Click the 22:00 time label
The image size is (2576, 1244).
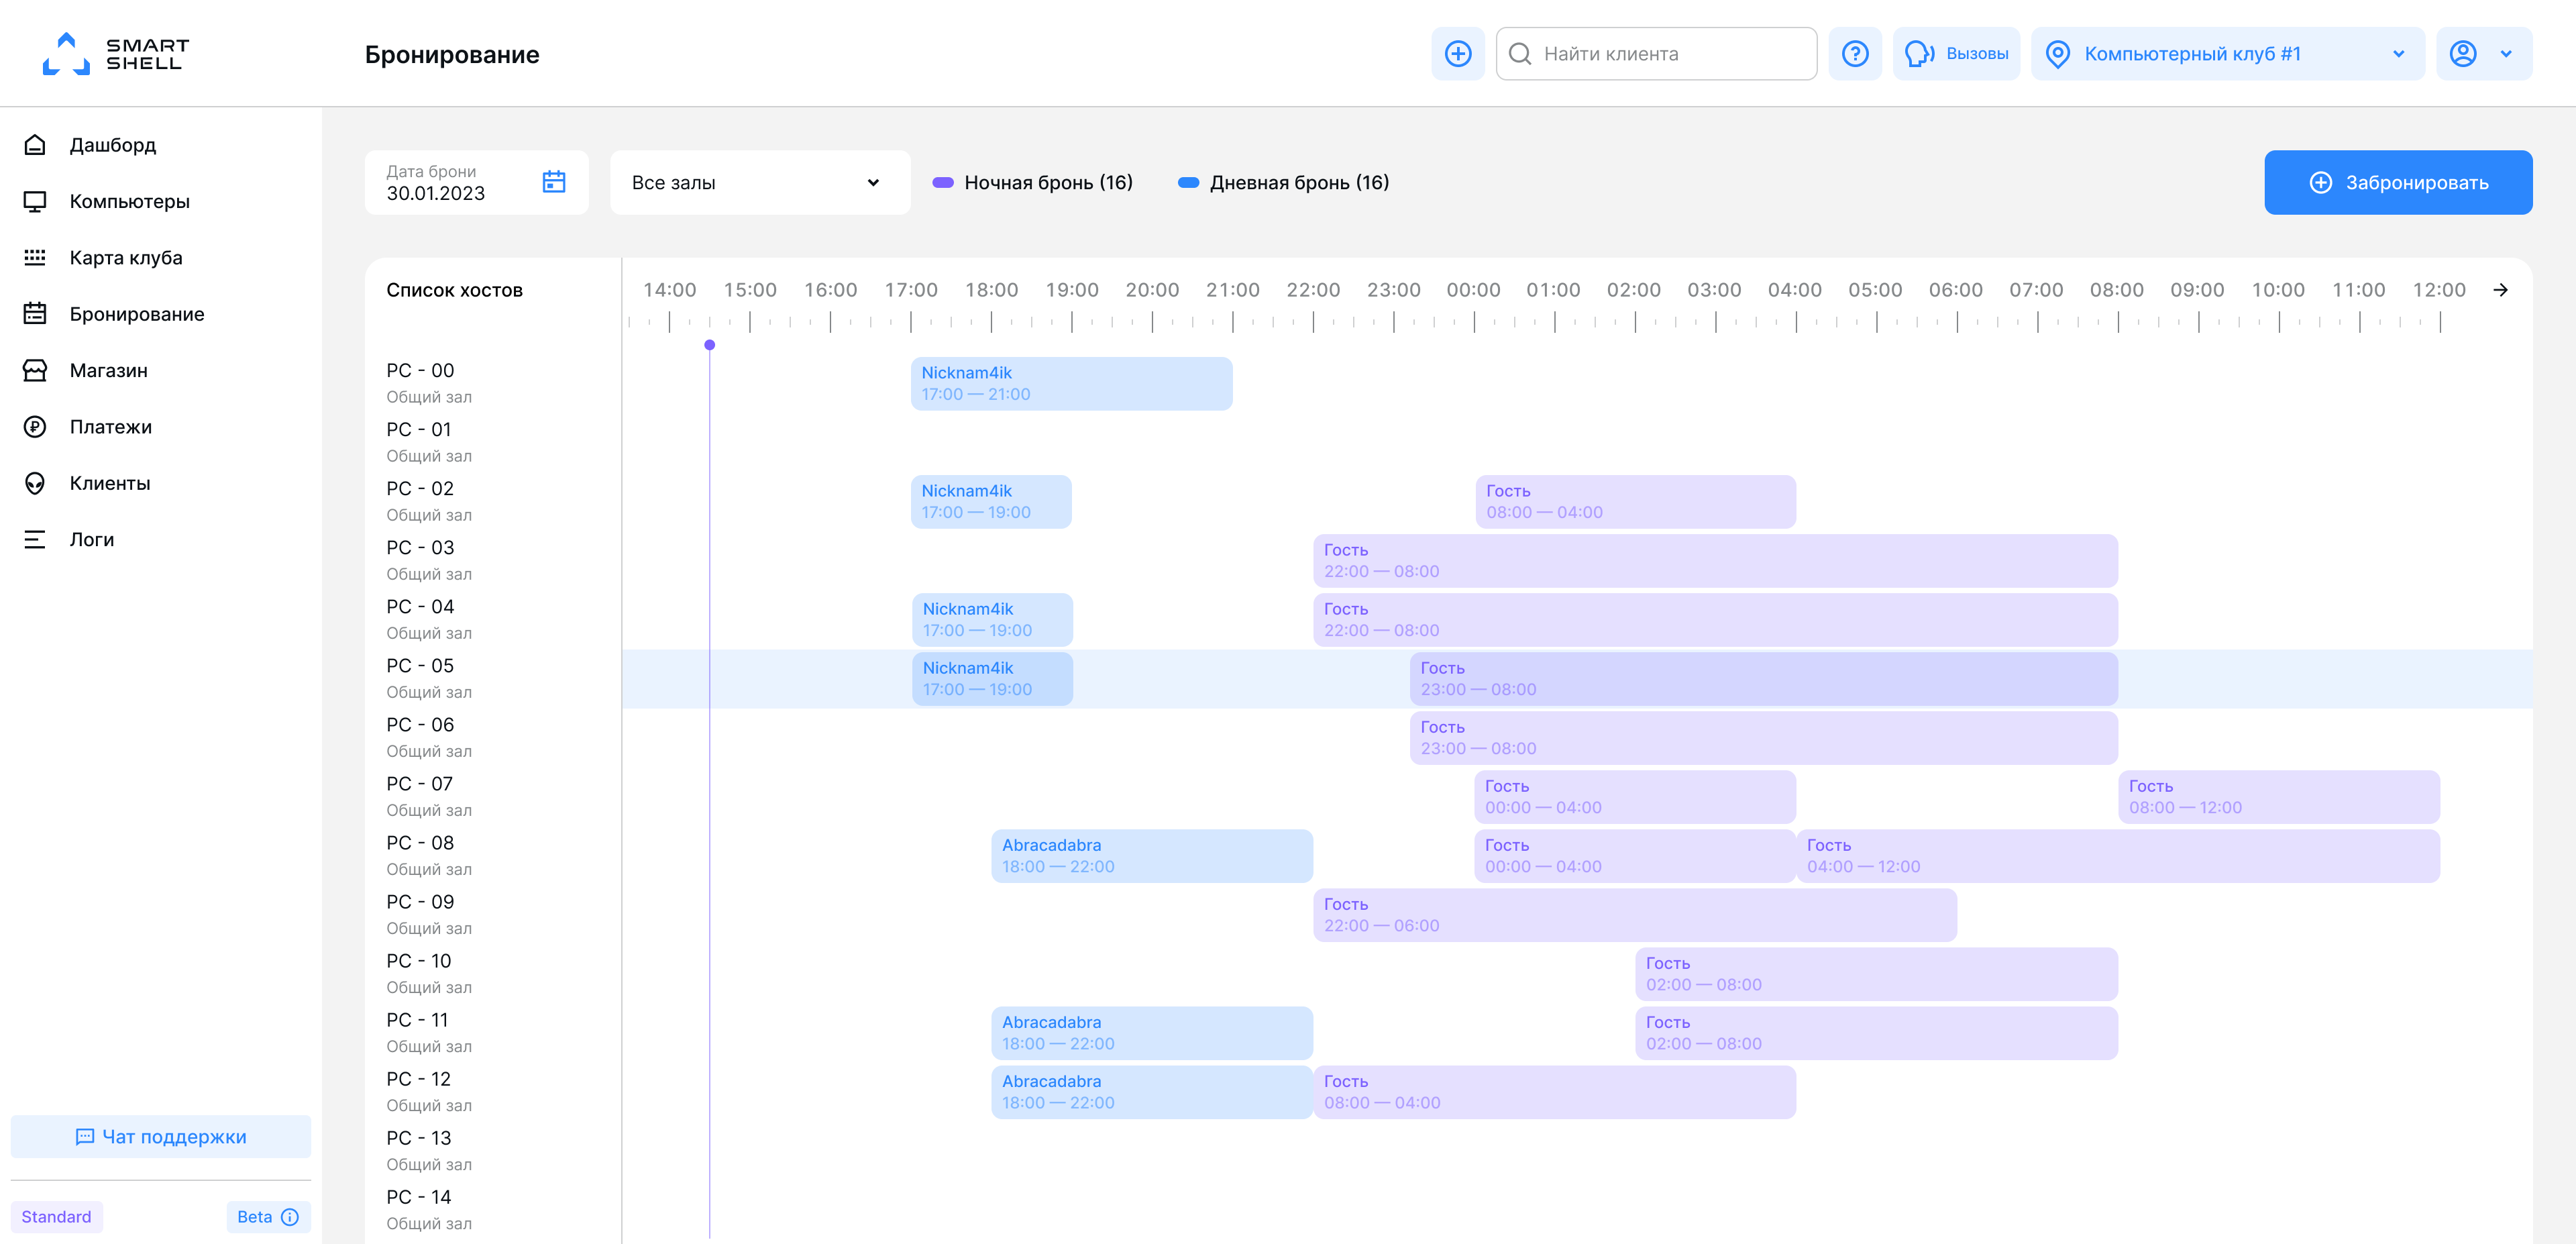click(x=1313, y=290)
